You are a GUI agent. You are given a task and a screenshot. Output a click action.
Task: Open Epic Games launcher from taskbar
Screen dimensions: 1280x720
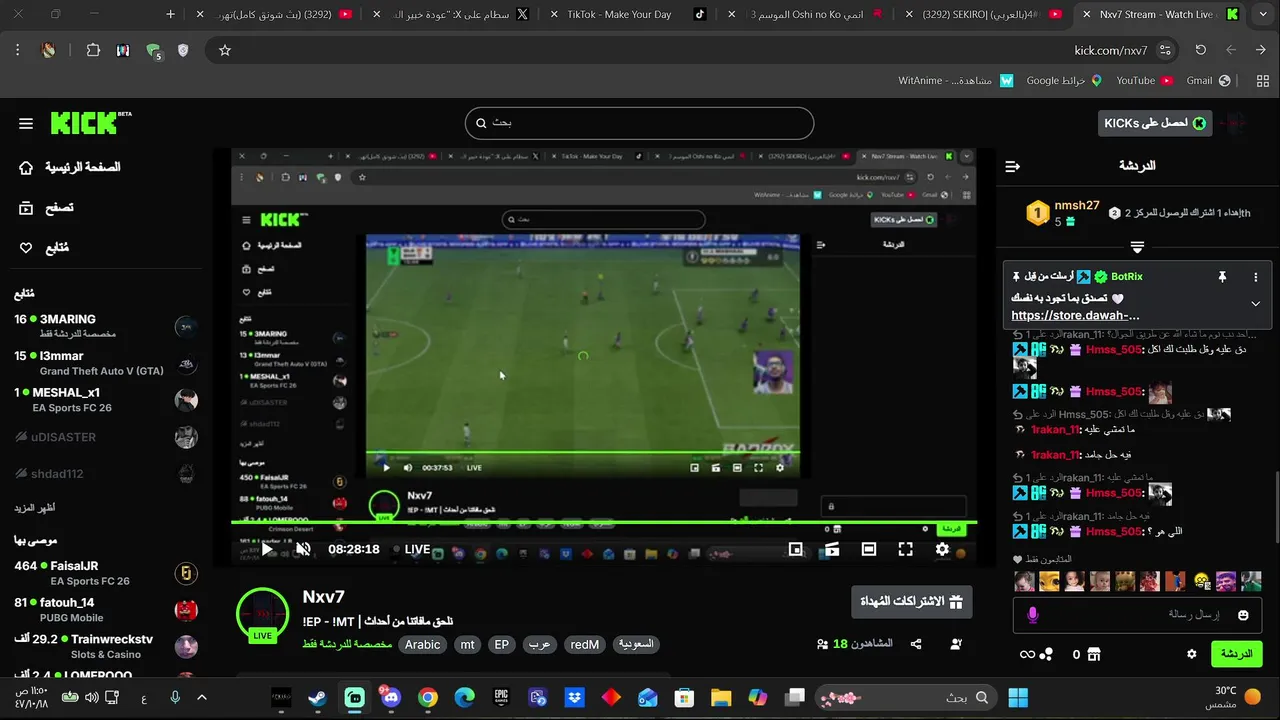tap(502, 697)
